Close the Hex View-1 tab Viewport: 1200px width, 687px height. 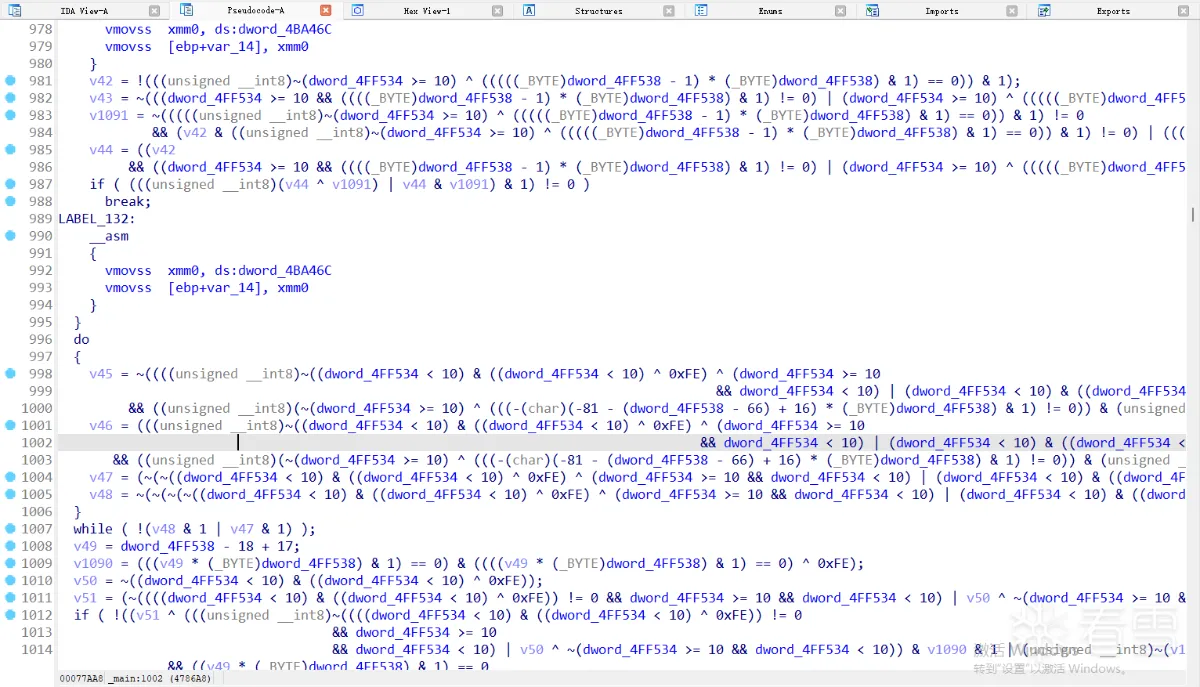[x=498, y=11]
